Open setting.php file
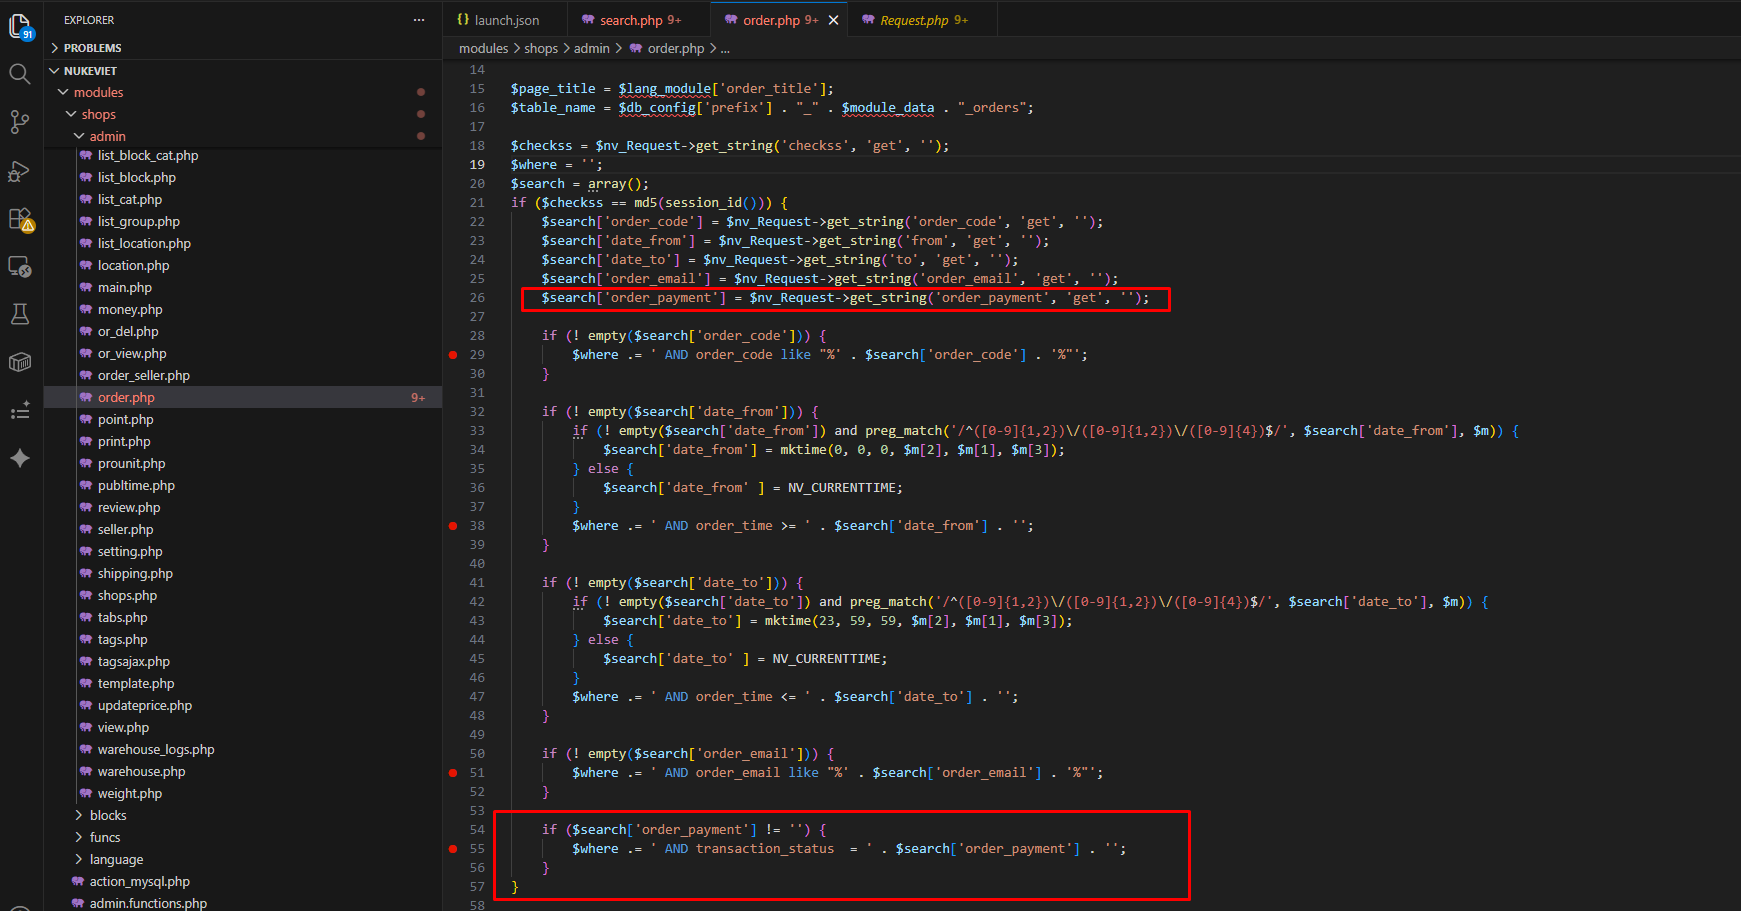The width and height of the screenshot is (1741, 911). pos(130,552)
